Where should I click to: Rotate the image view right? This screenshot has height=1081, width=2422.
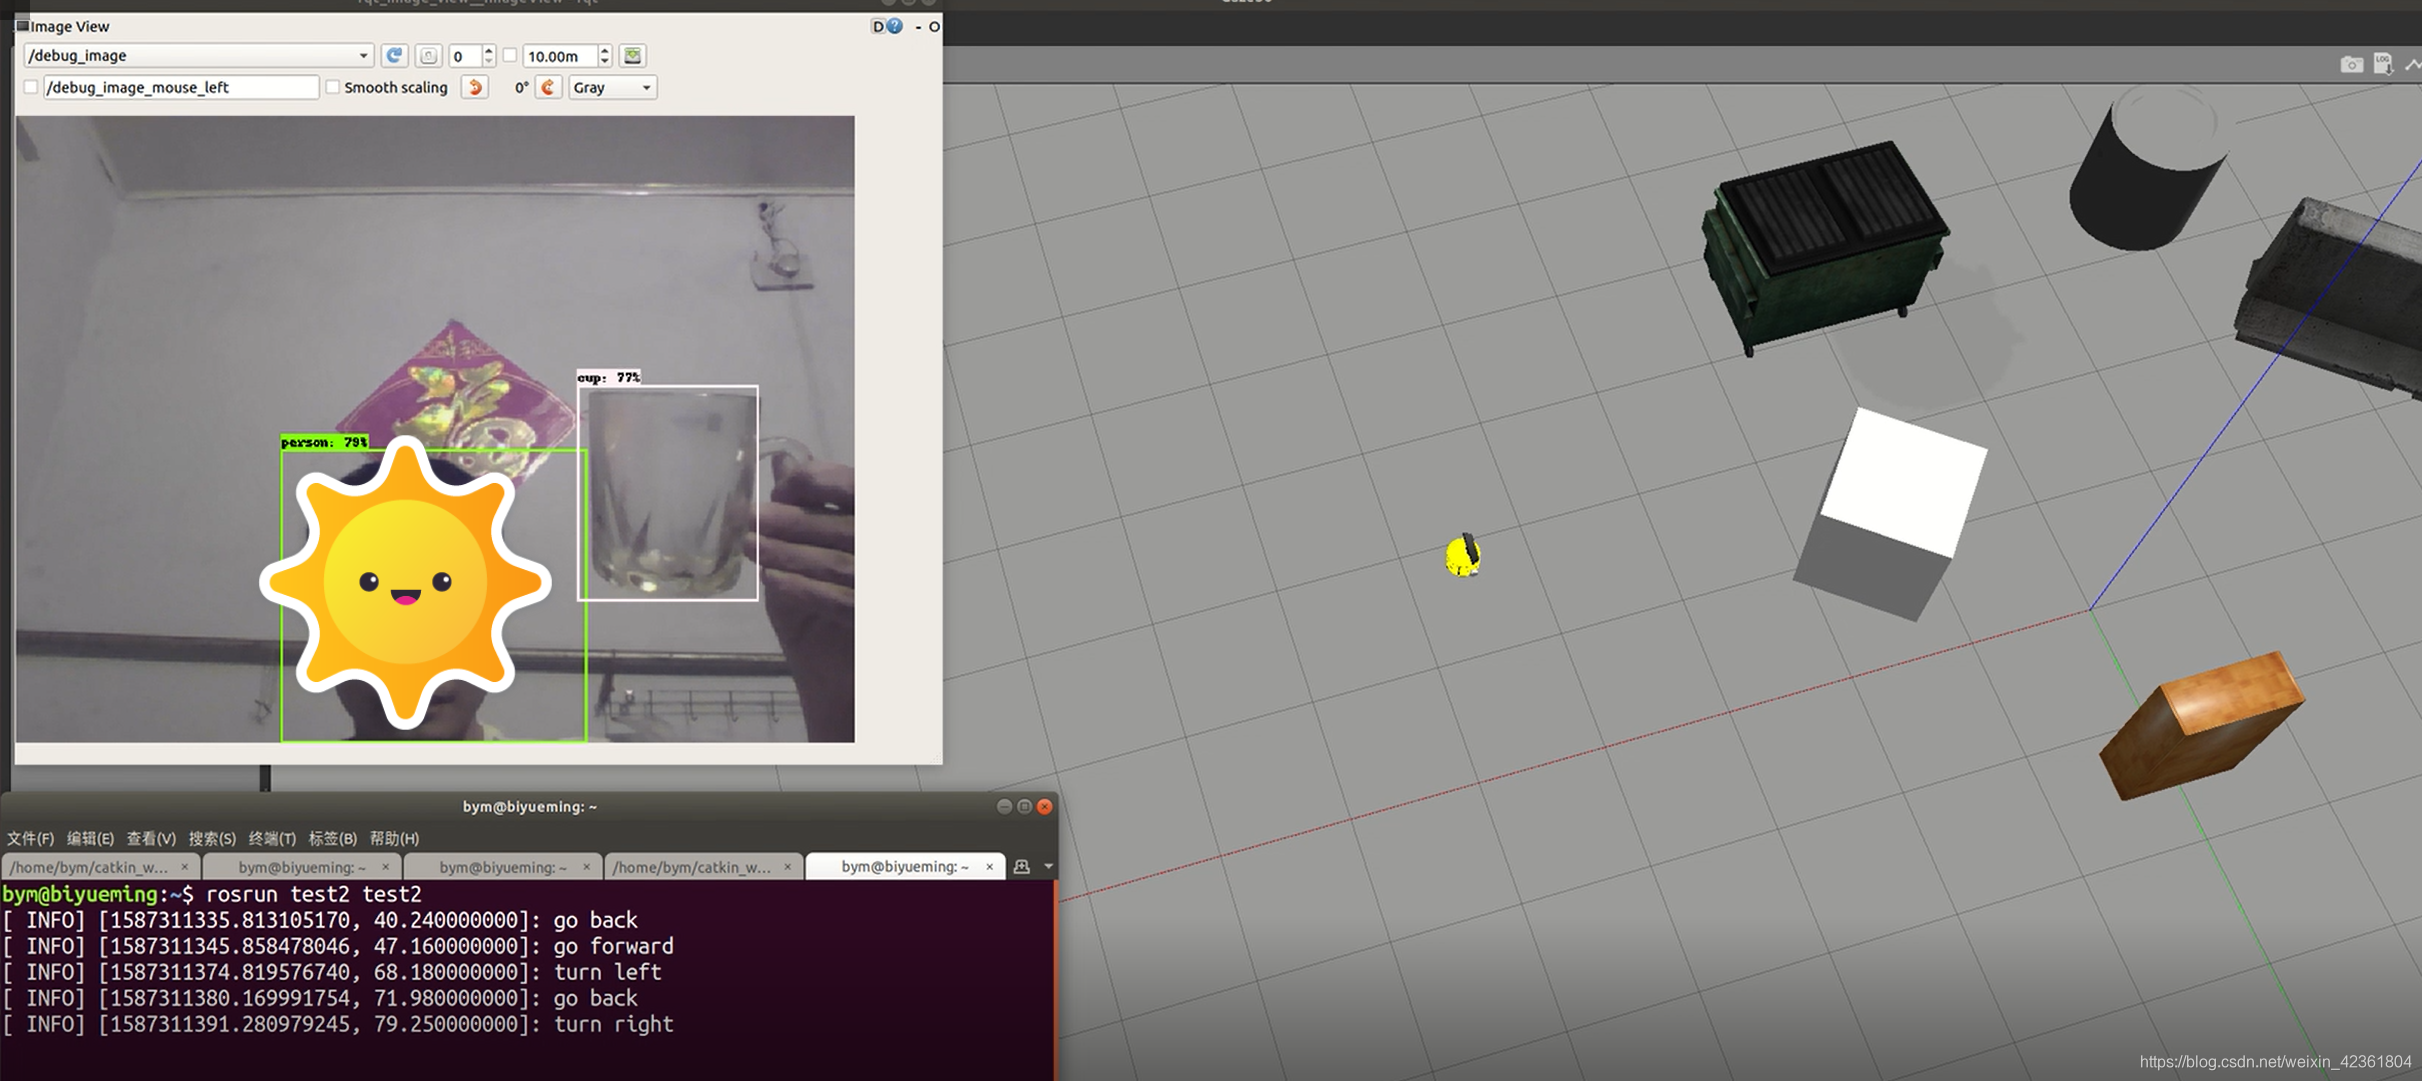click(x=548, y=88)
